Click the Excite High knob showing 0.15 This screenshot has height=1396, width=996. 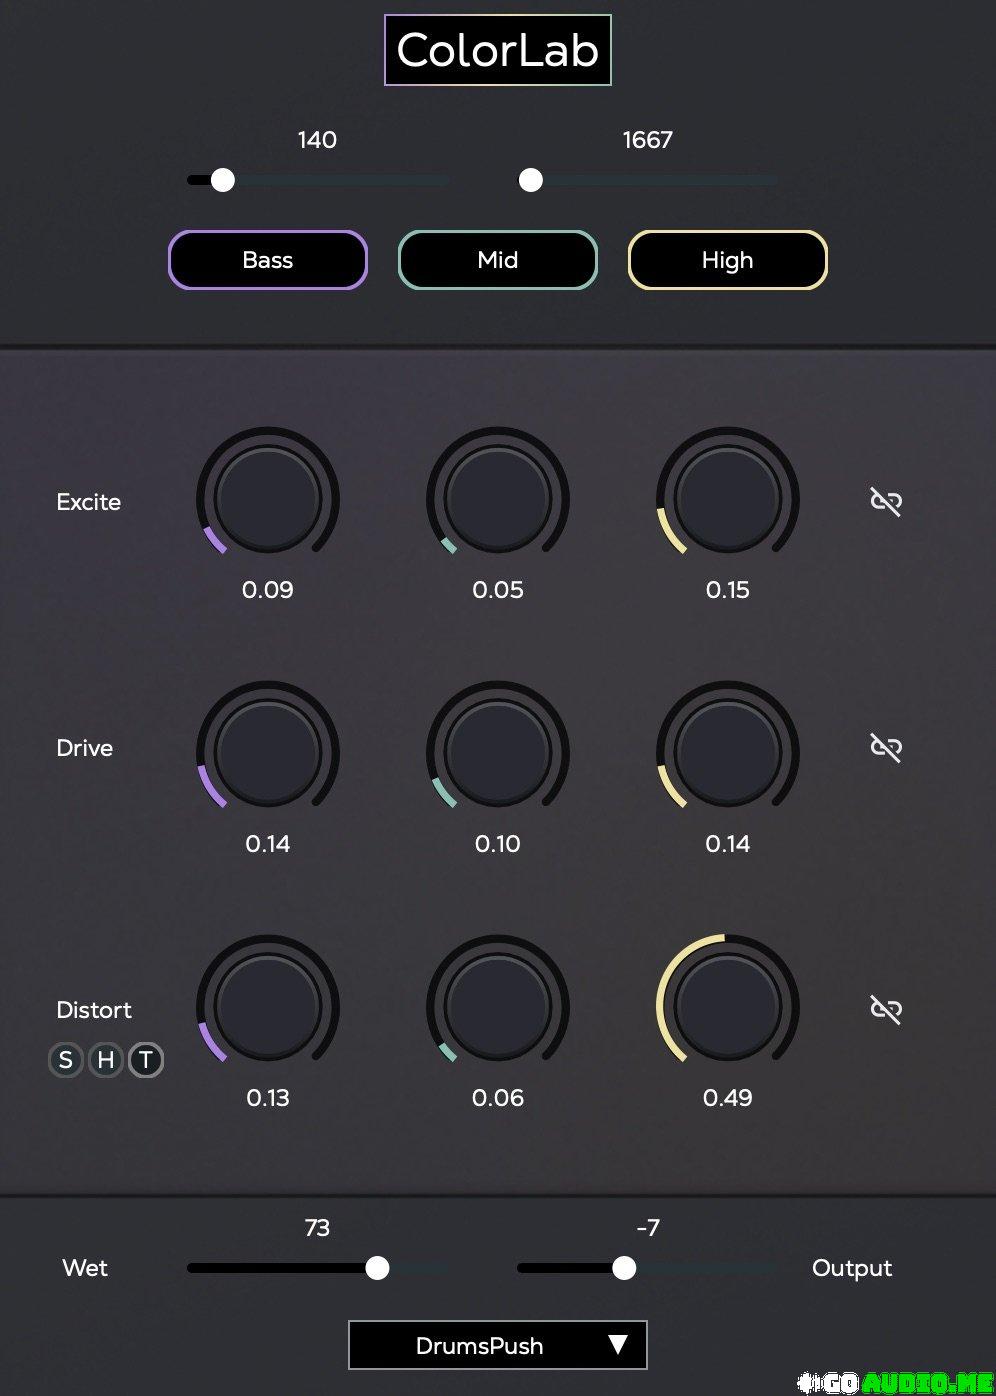[x=728, y=498]
